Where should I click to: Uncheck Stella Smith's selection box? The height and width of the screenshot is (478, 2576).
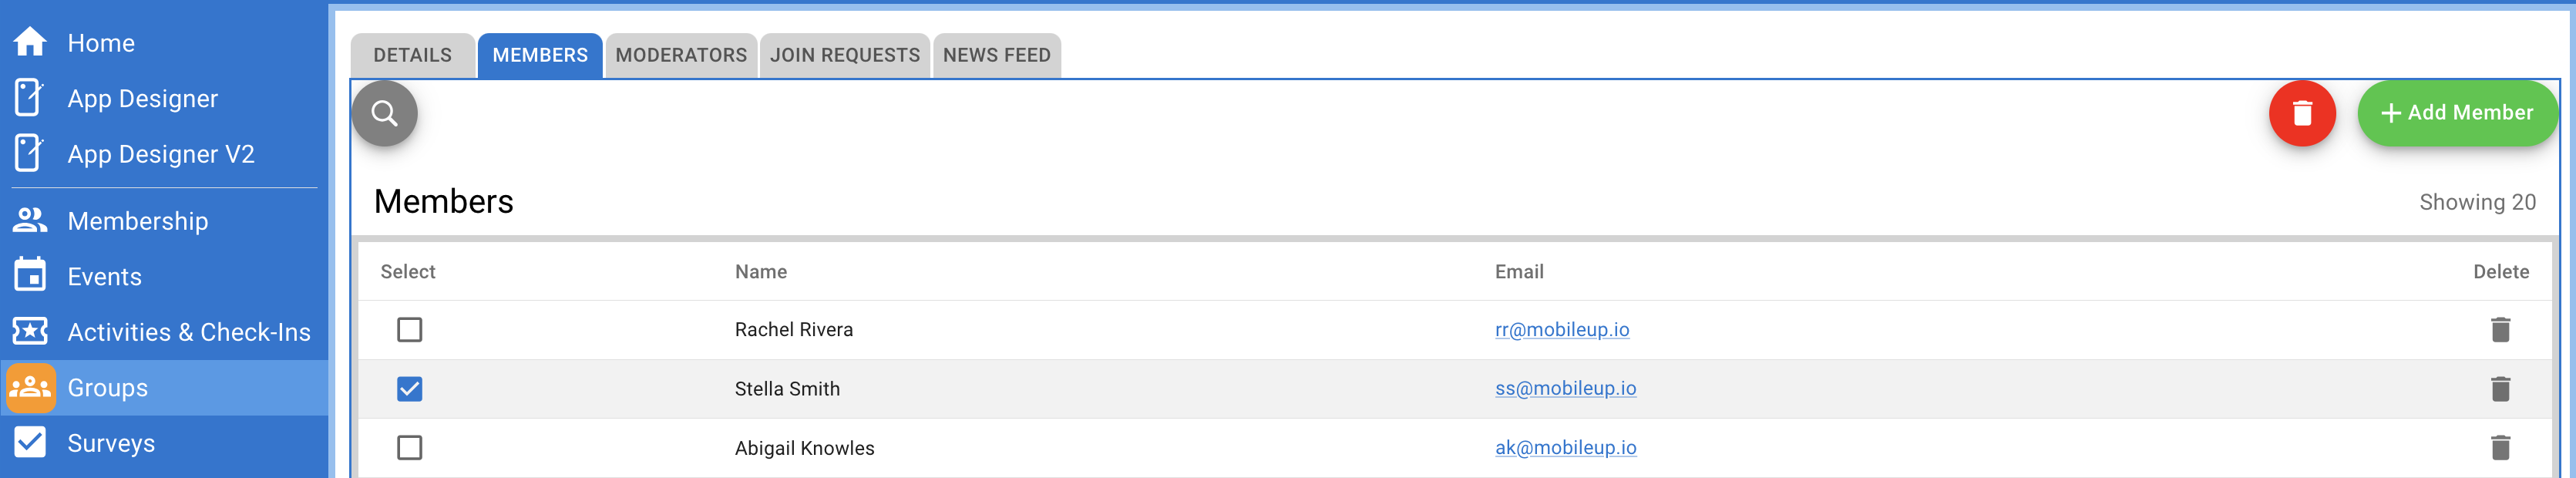410,388
